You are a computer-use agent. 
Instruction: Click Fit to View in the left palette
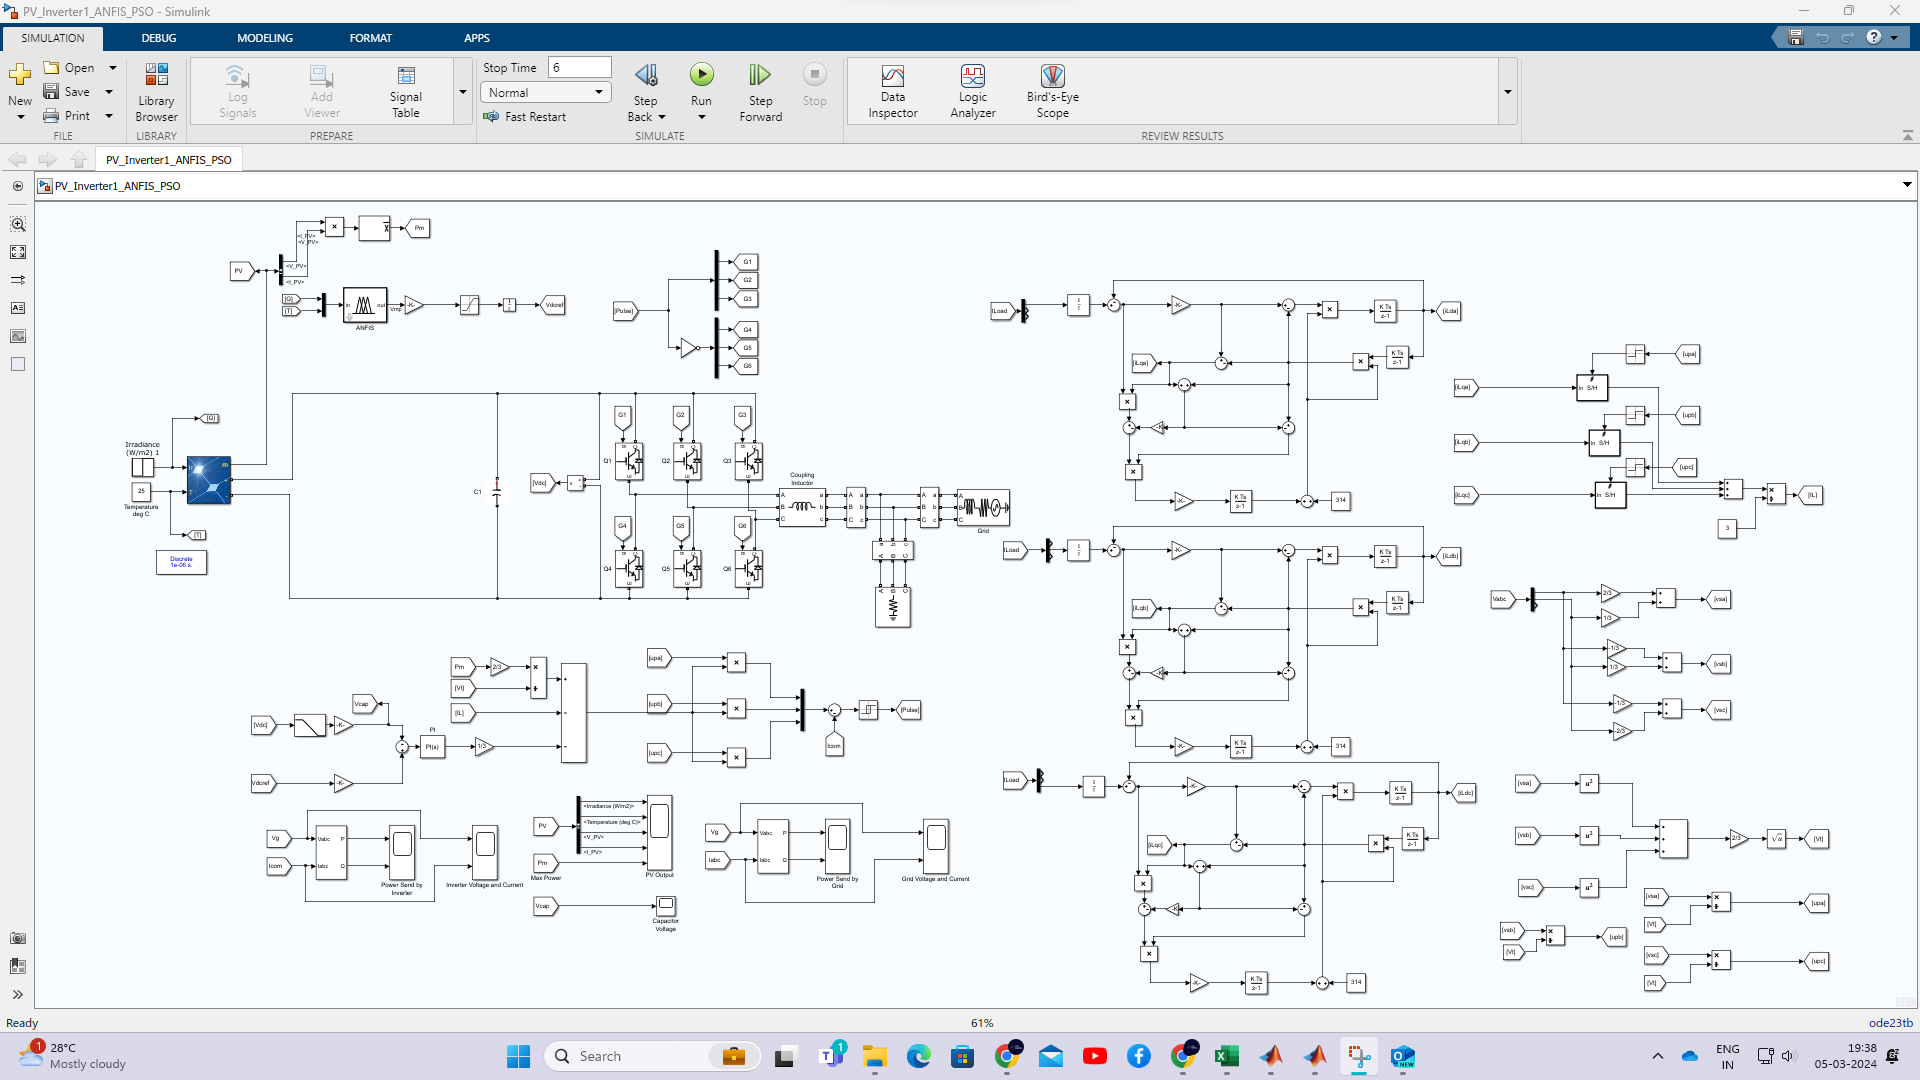[x=18, y=252]
